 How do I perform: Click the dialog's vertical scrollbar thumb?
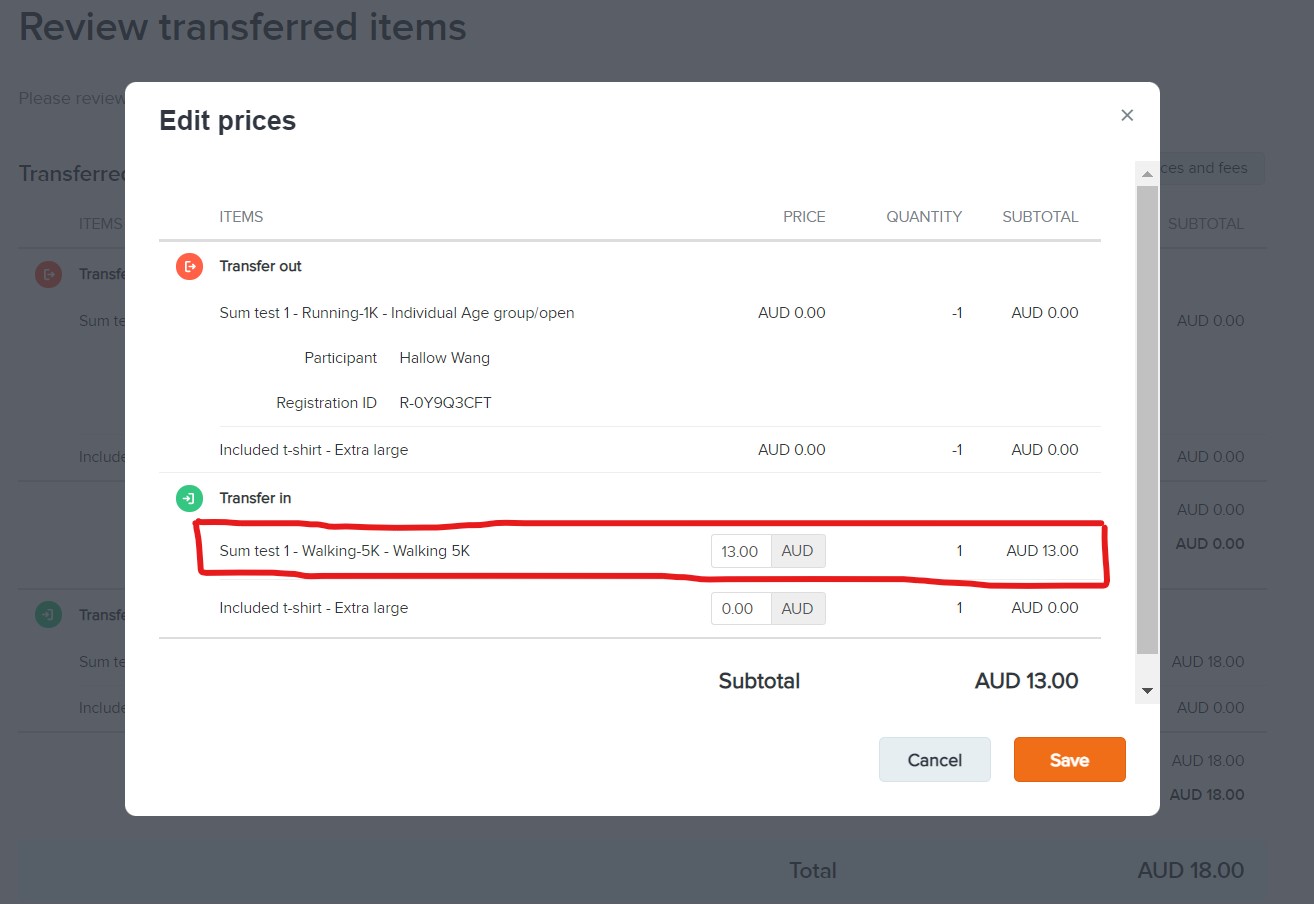tap(1147, 420)
